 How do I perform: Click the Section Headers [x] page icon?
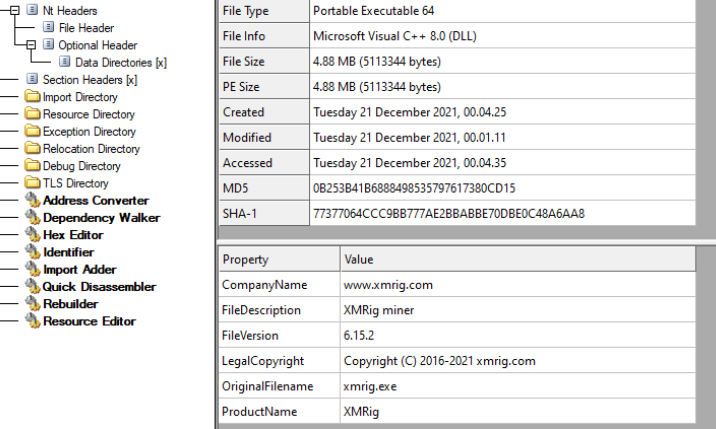(x=32, y=79)
